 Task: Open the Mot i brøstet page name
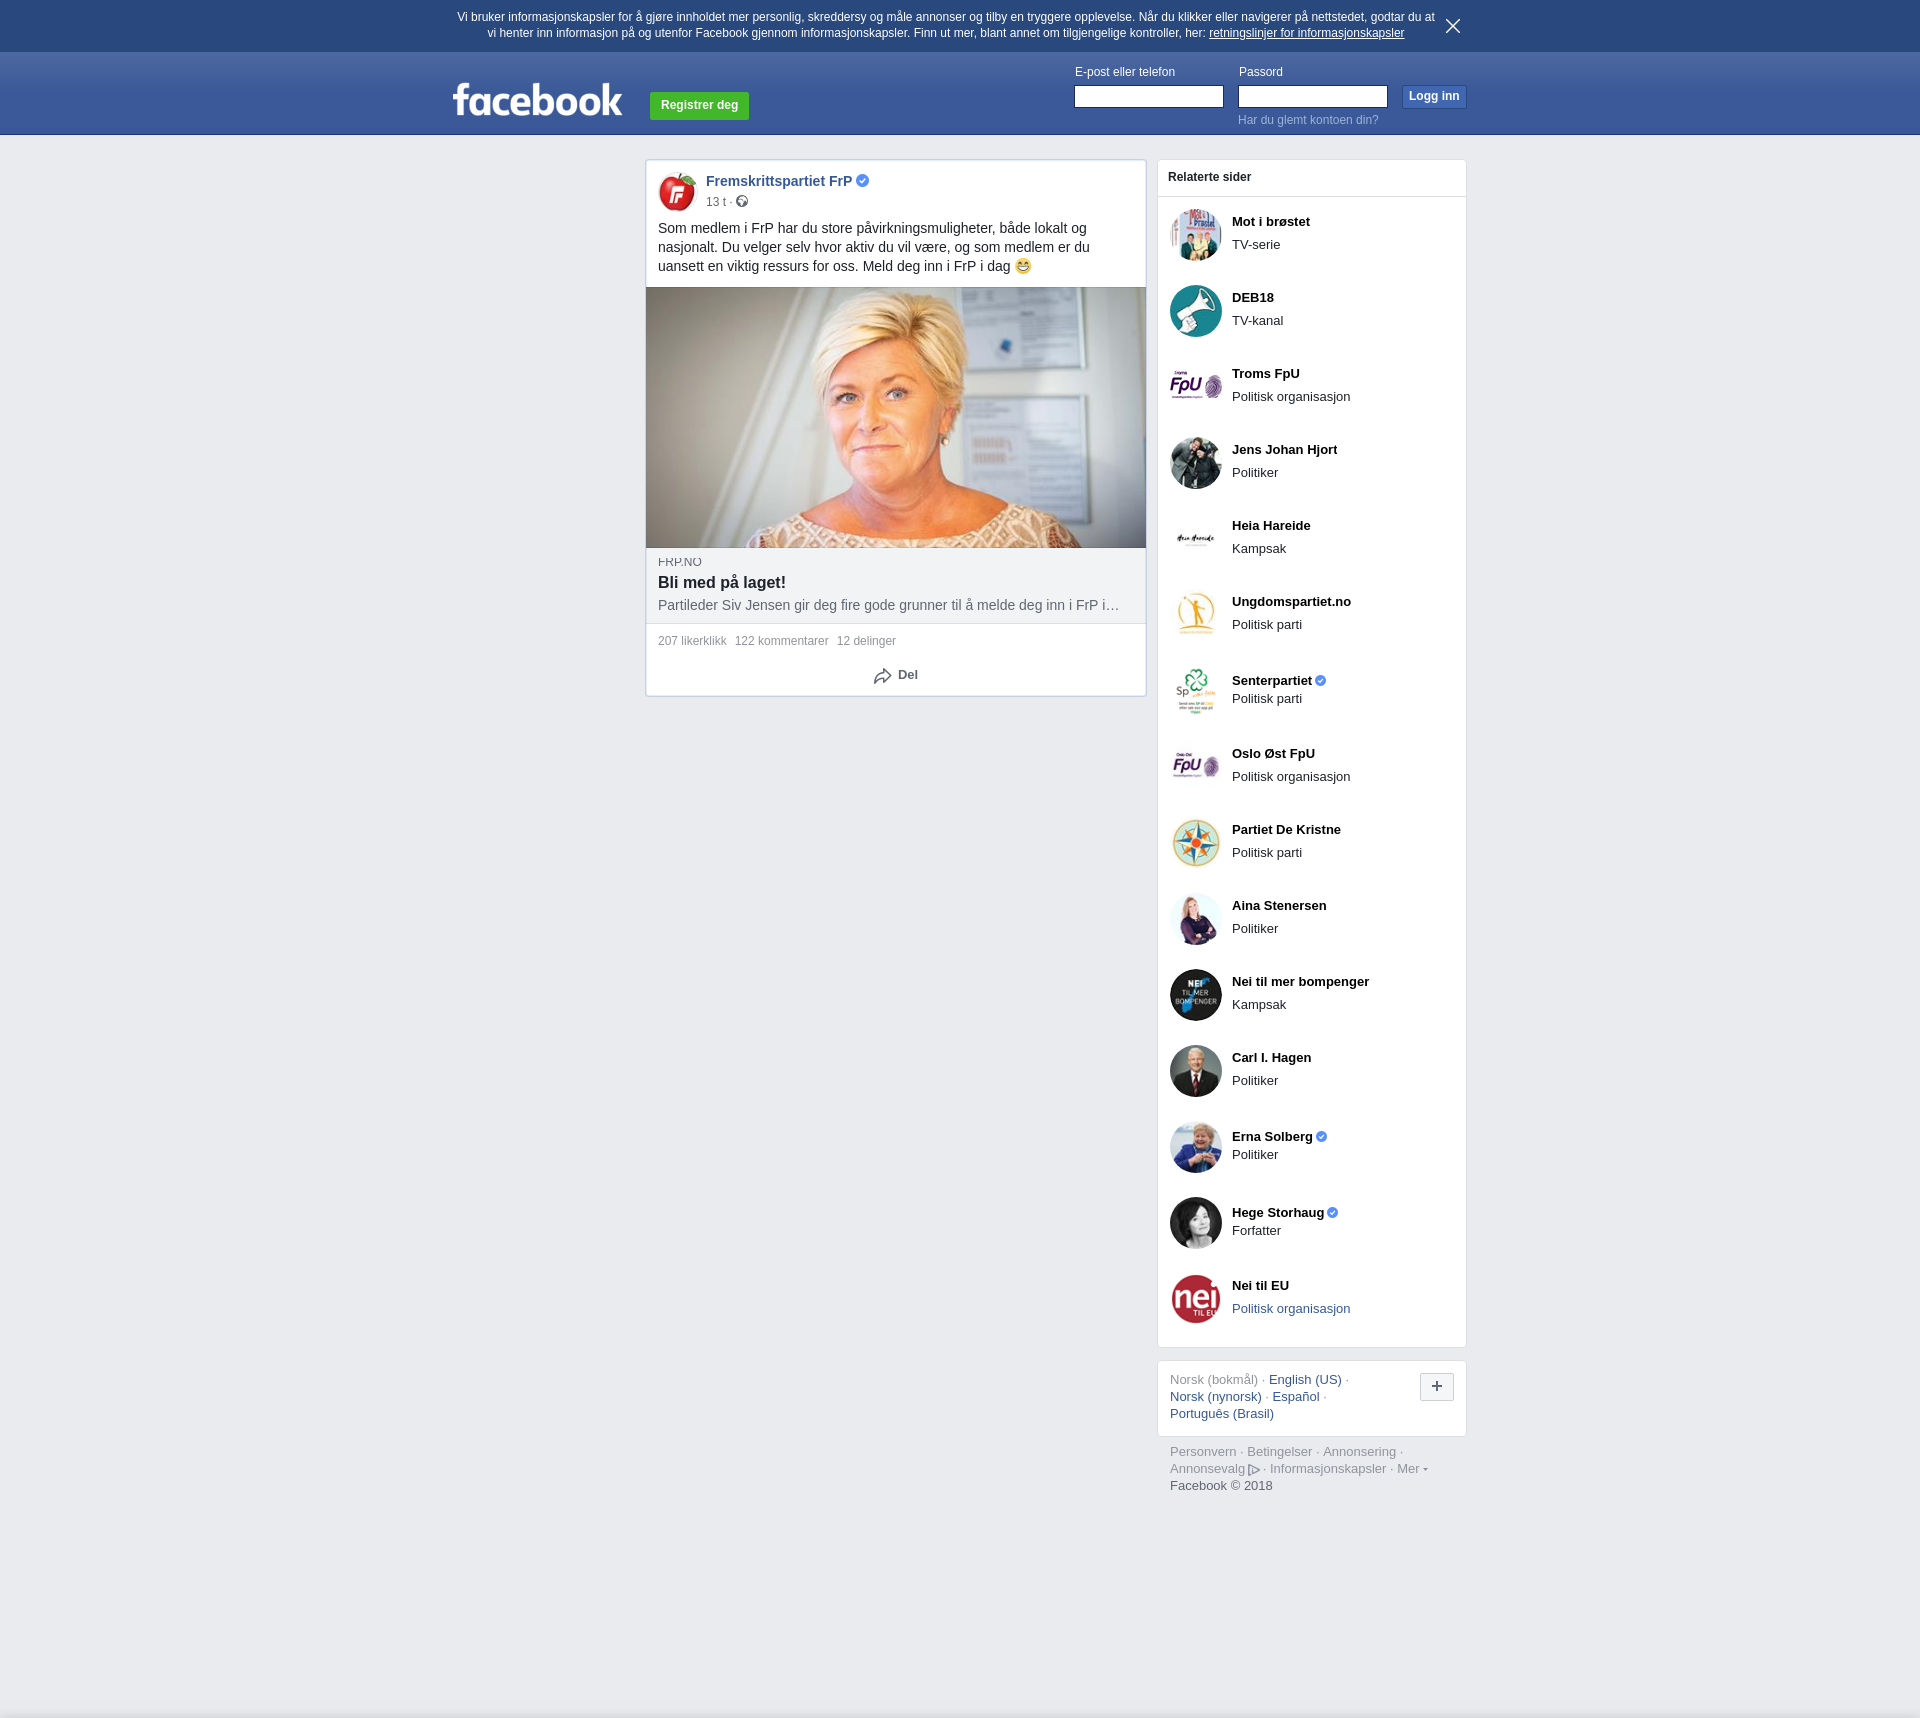coord(1271,222)
